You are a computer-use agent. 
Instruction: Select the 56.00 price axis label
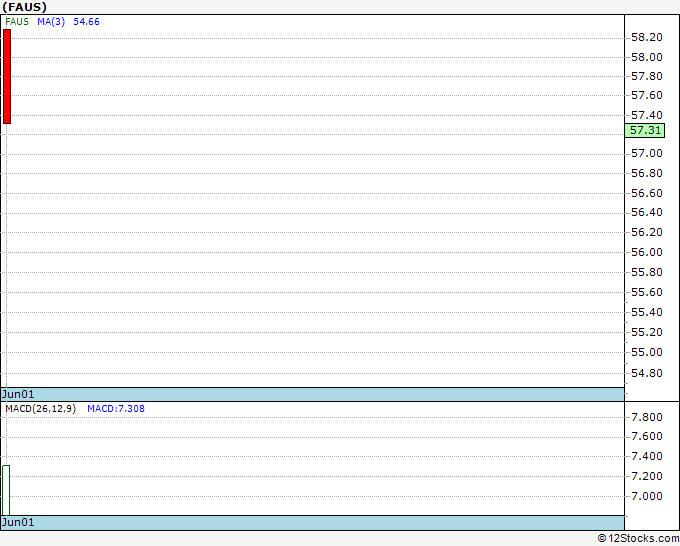click(x=646, y=252)
